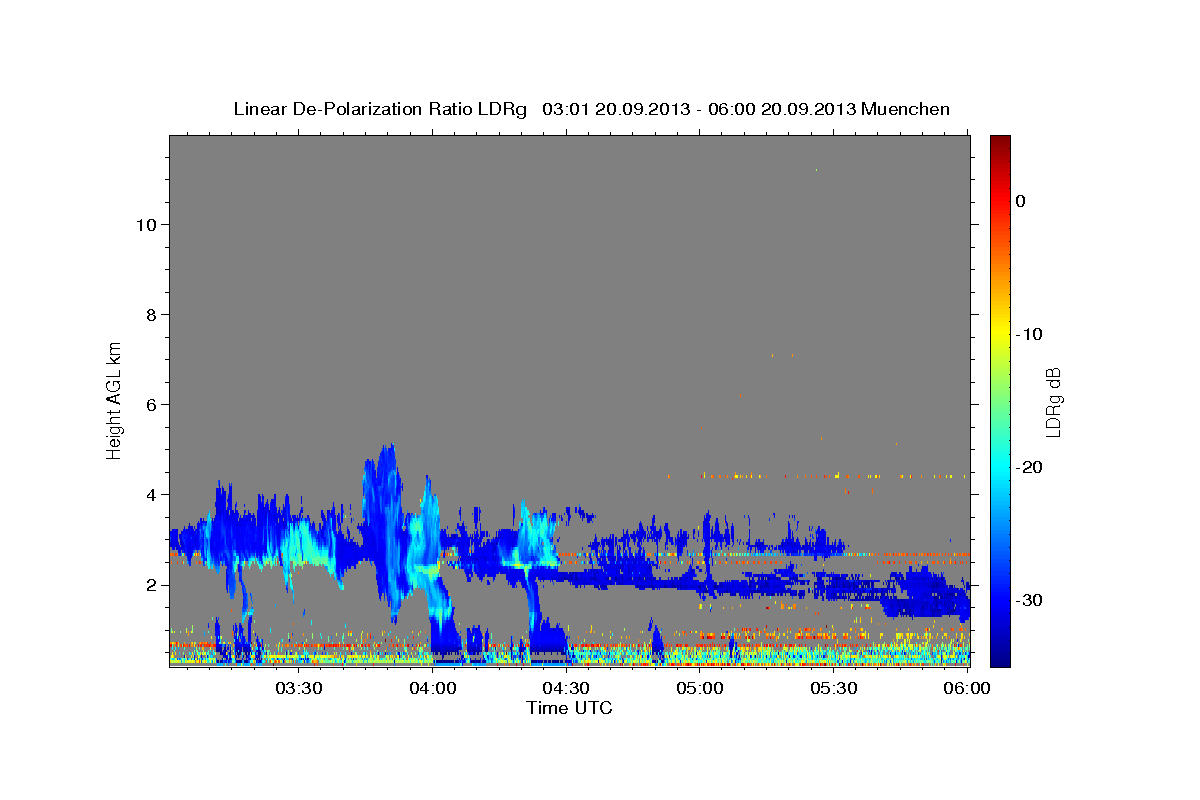The width and height of the screenshot is (1200, 800).
Task: Click the 04:00 time tick label
Action: pos(432,688)
